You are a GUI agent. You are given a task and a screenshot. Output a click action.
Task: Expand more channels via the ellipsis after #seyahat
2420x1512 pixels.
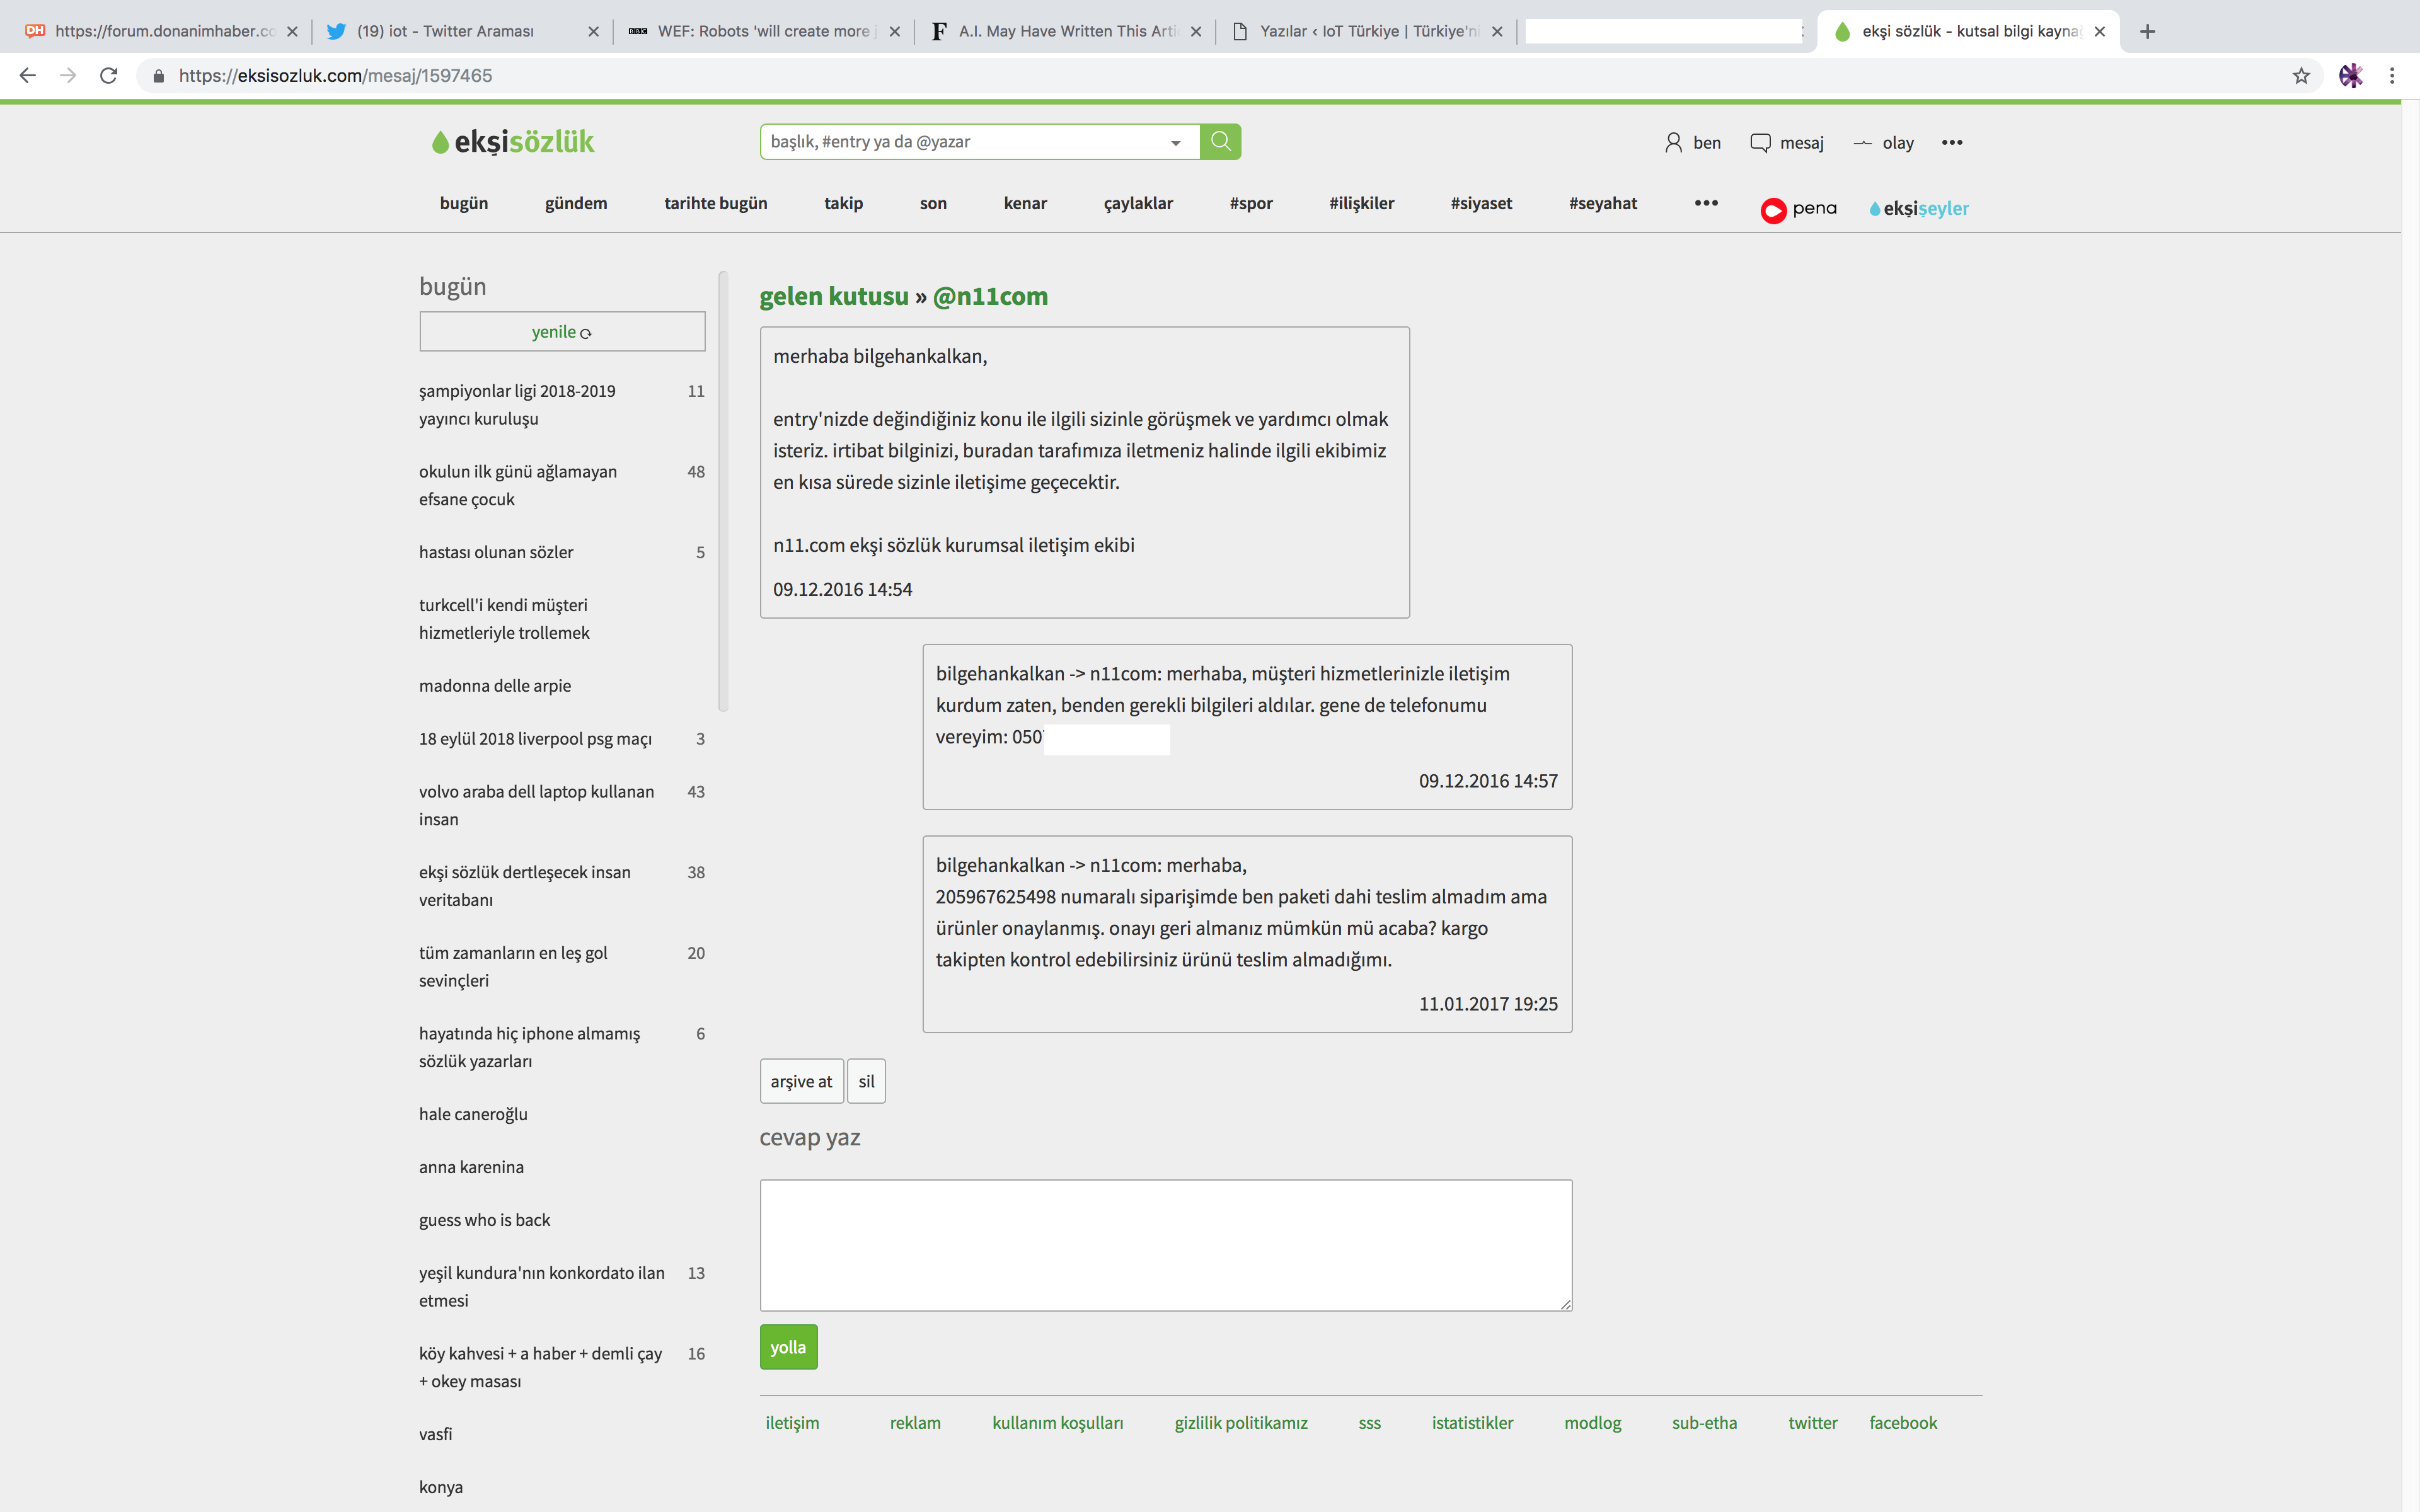click(1706, 203)
